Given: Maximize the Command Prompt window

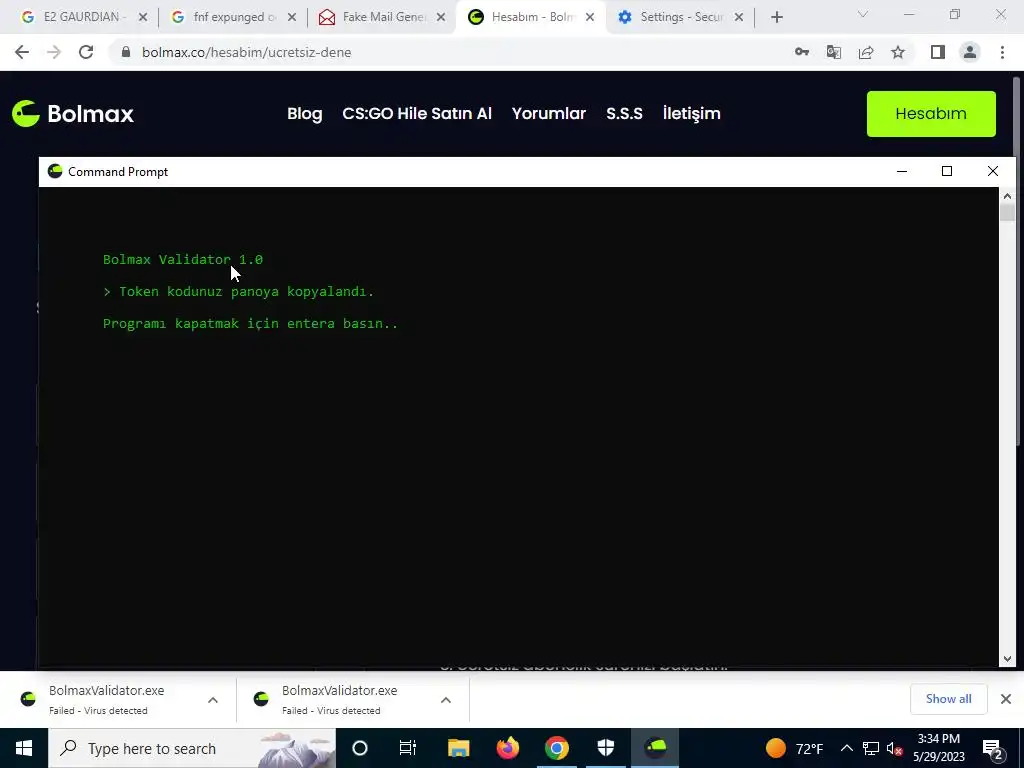Looking at the screenshot, I should [x=947, y=171].
